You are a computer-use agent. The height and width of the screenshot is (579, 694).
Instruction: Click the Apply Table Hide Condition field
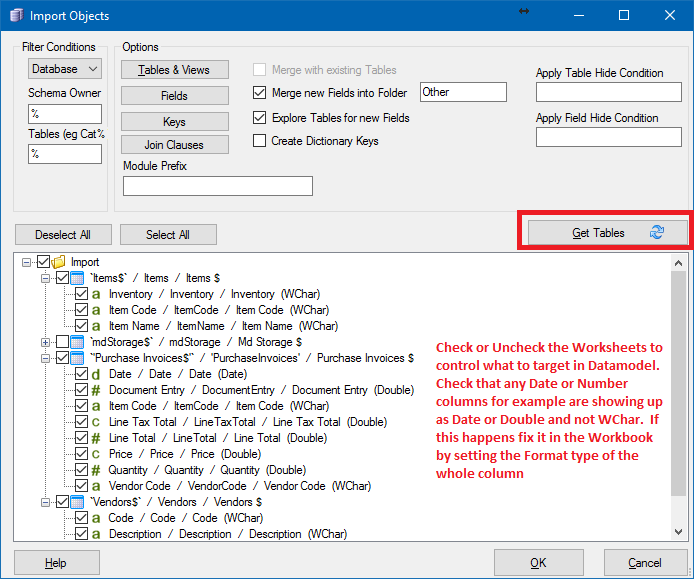pyautogui.click(x=609, y=92)
